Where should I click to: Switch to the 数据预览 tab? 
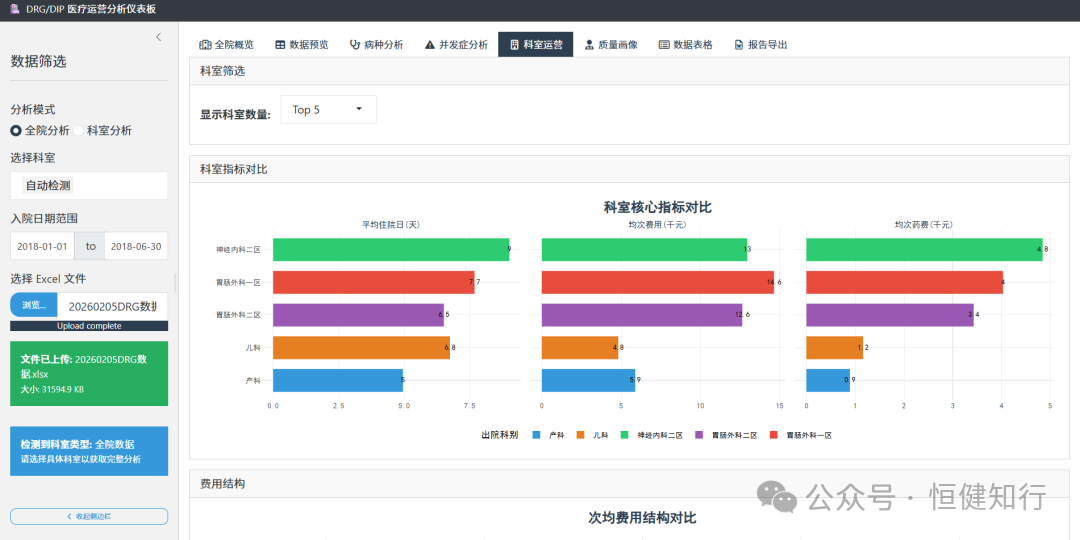pyautogui.click(x=302, y=45)
